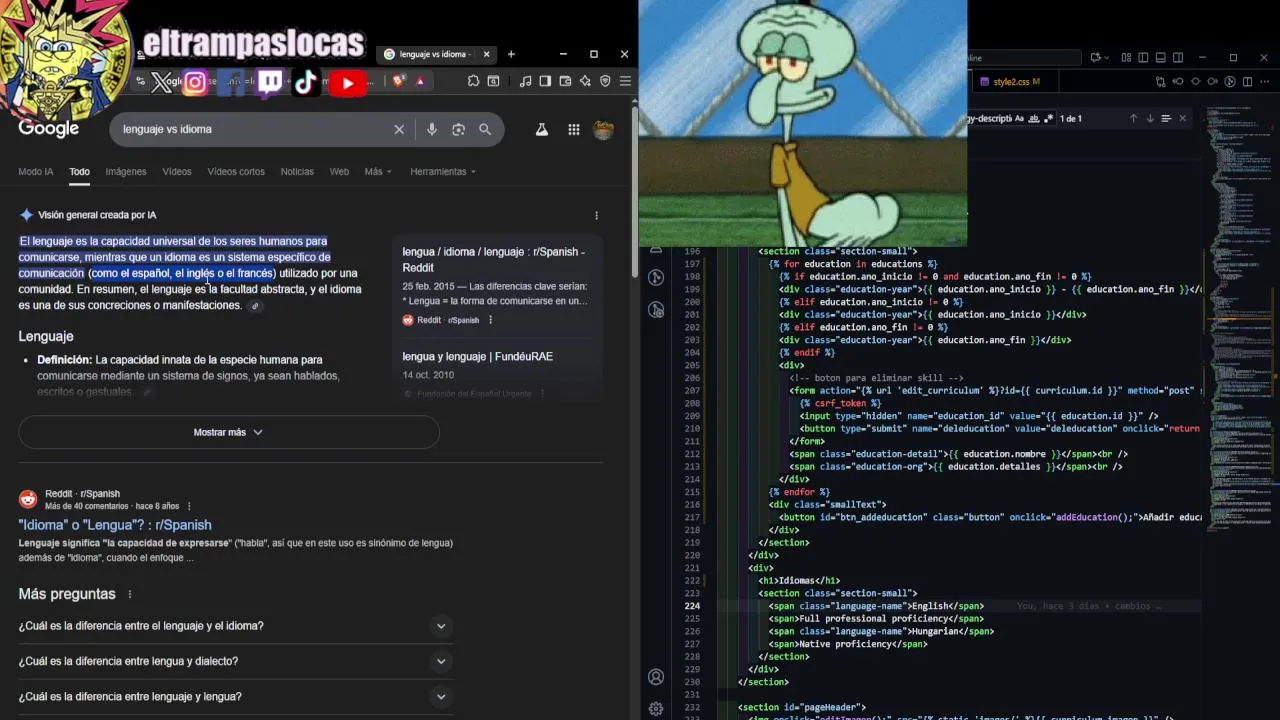Go to previous find match arrow

click(1133, 118)
